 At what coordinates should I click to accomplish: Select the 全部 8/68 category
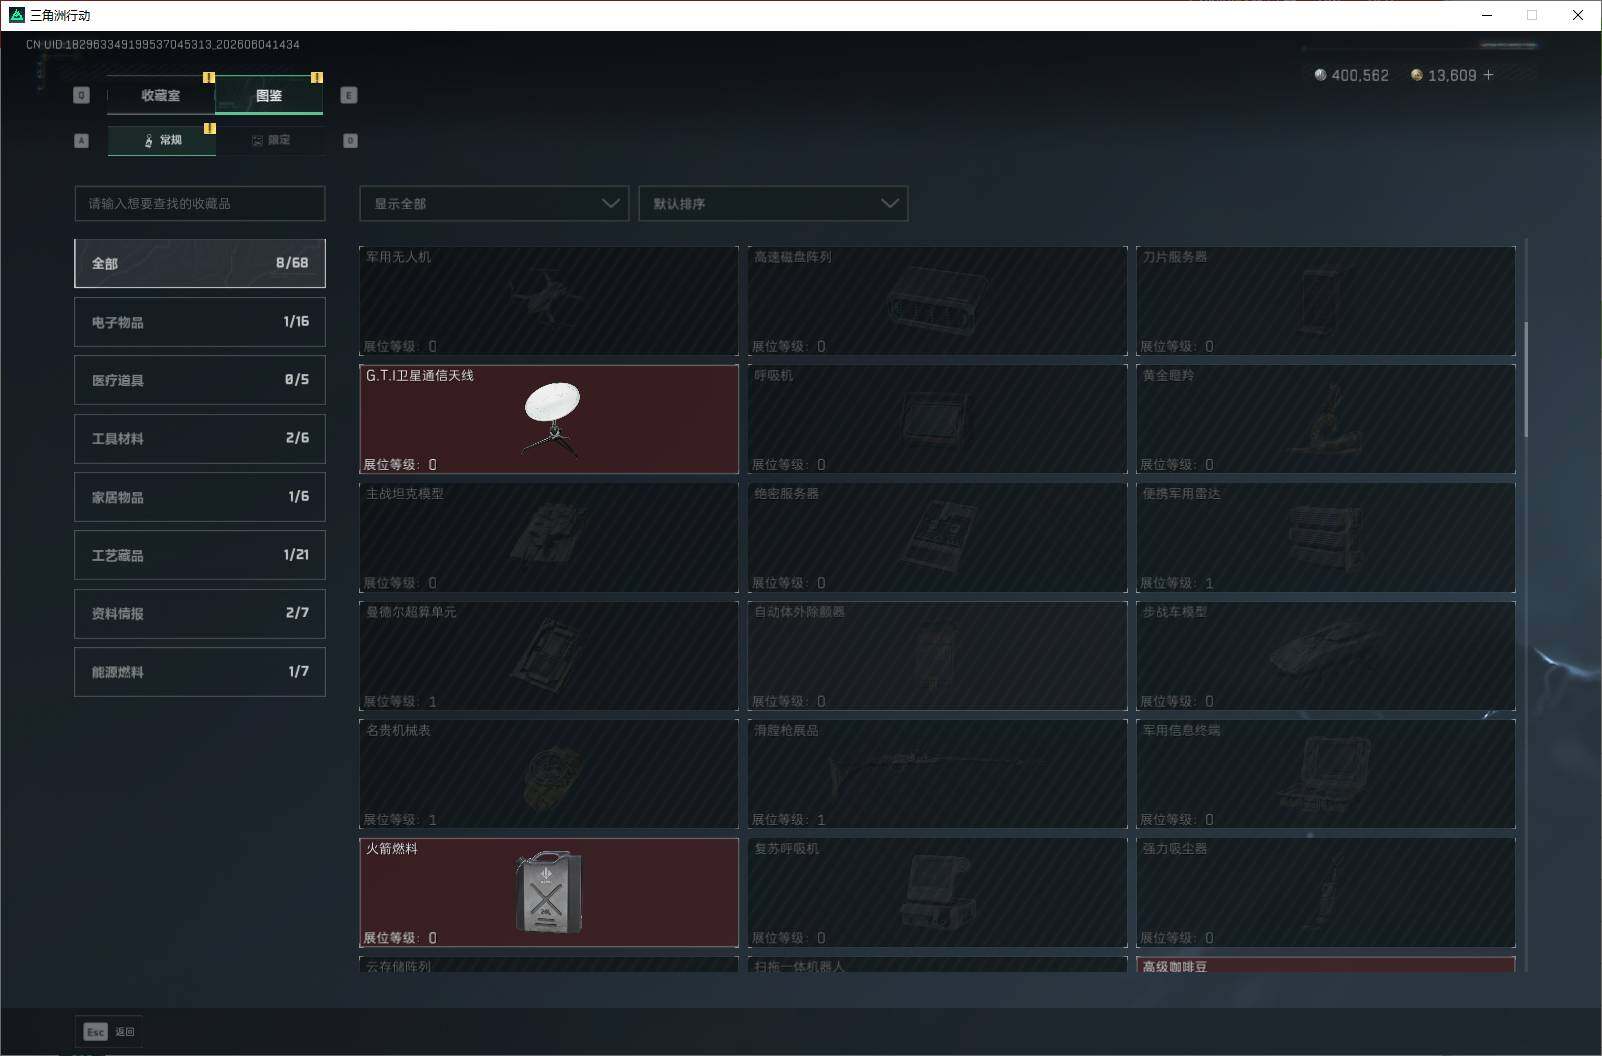coord(200,263)
